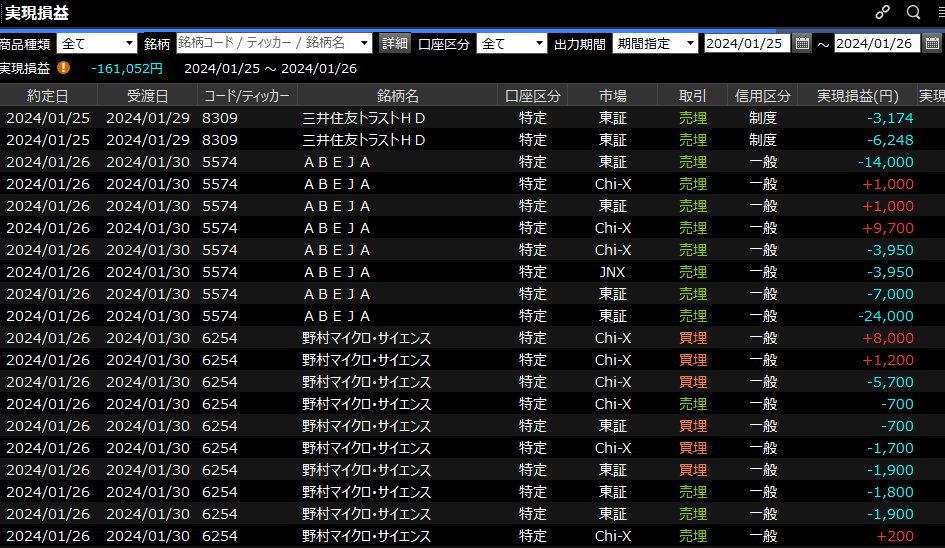Image resolution: width=945 pixels, height=548 pixels.
Task: Sort by 受渡日 column header
Action: pyautogui.click(x=148, y=96)
